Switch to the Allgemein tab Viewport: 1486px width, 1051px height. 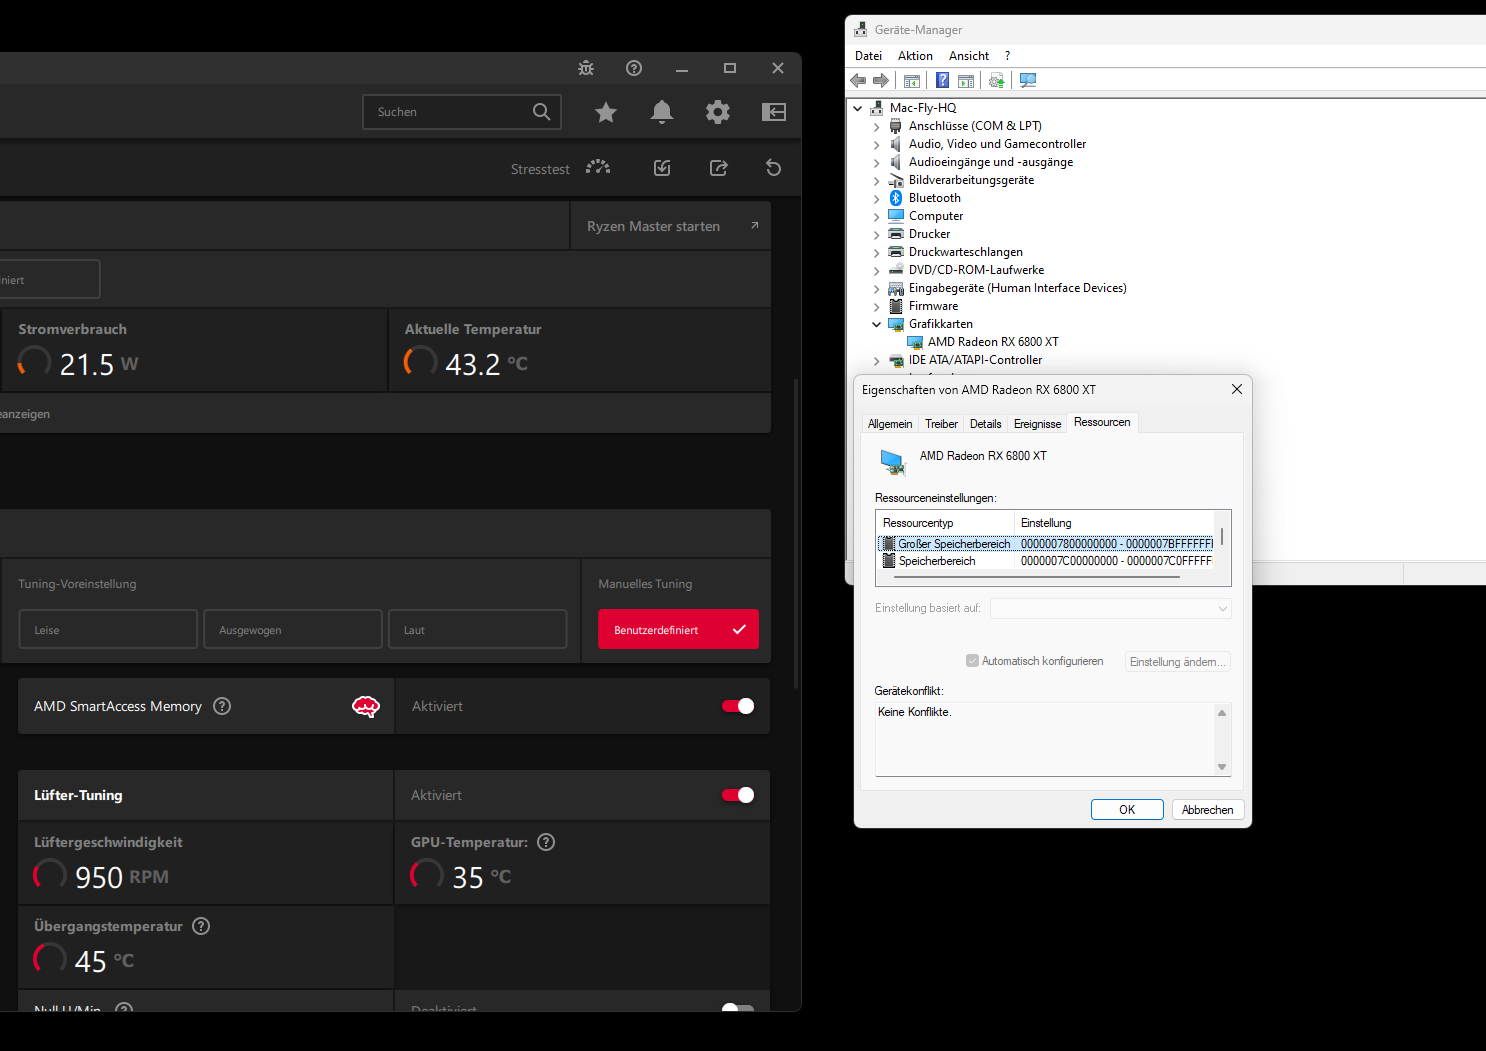coord(890,424)
